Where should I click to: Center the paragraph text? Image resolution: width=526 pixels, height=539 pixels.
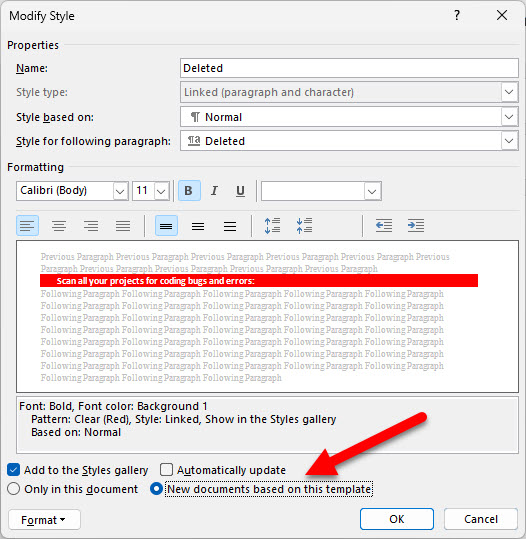click(x=59, y=226)
